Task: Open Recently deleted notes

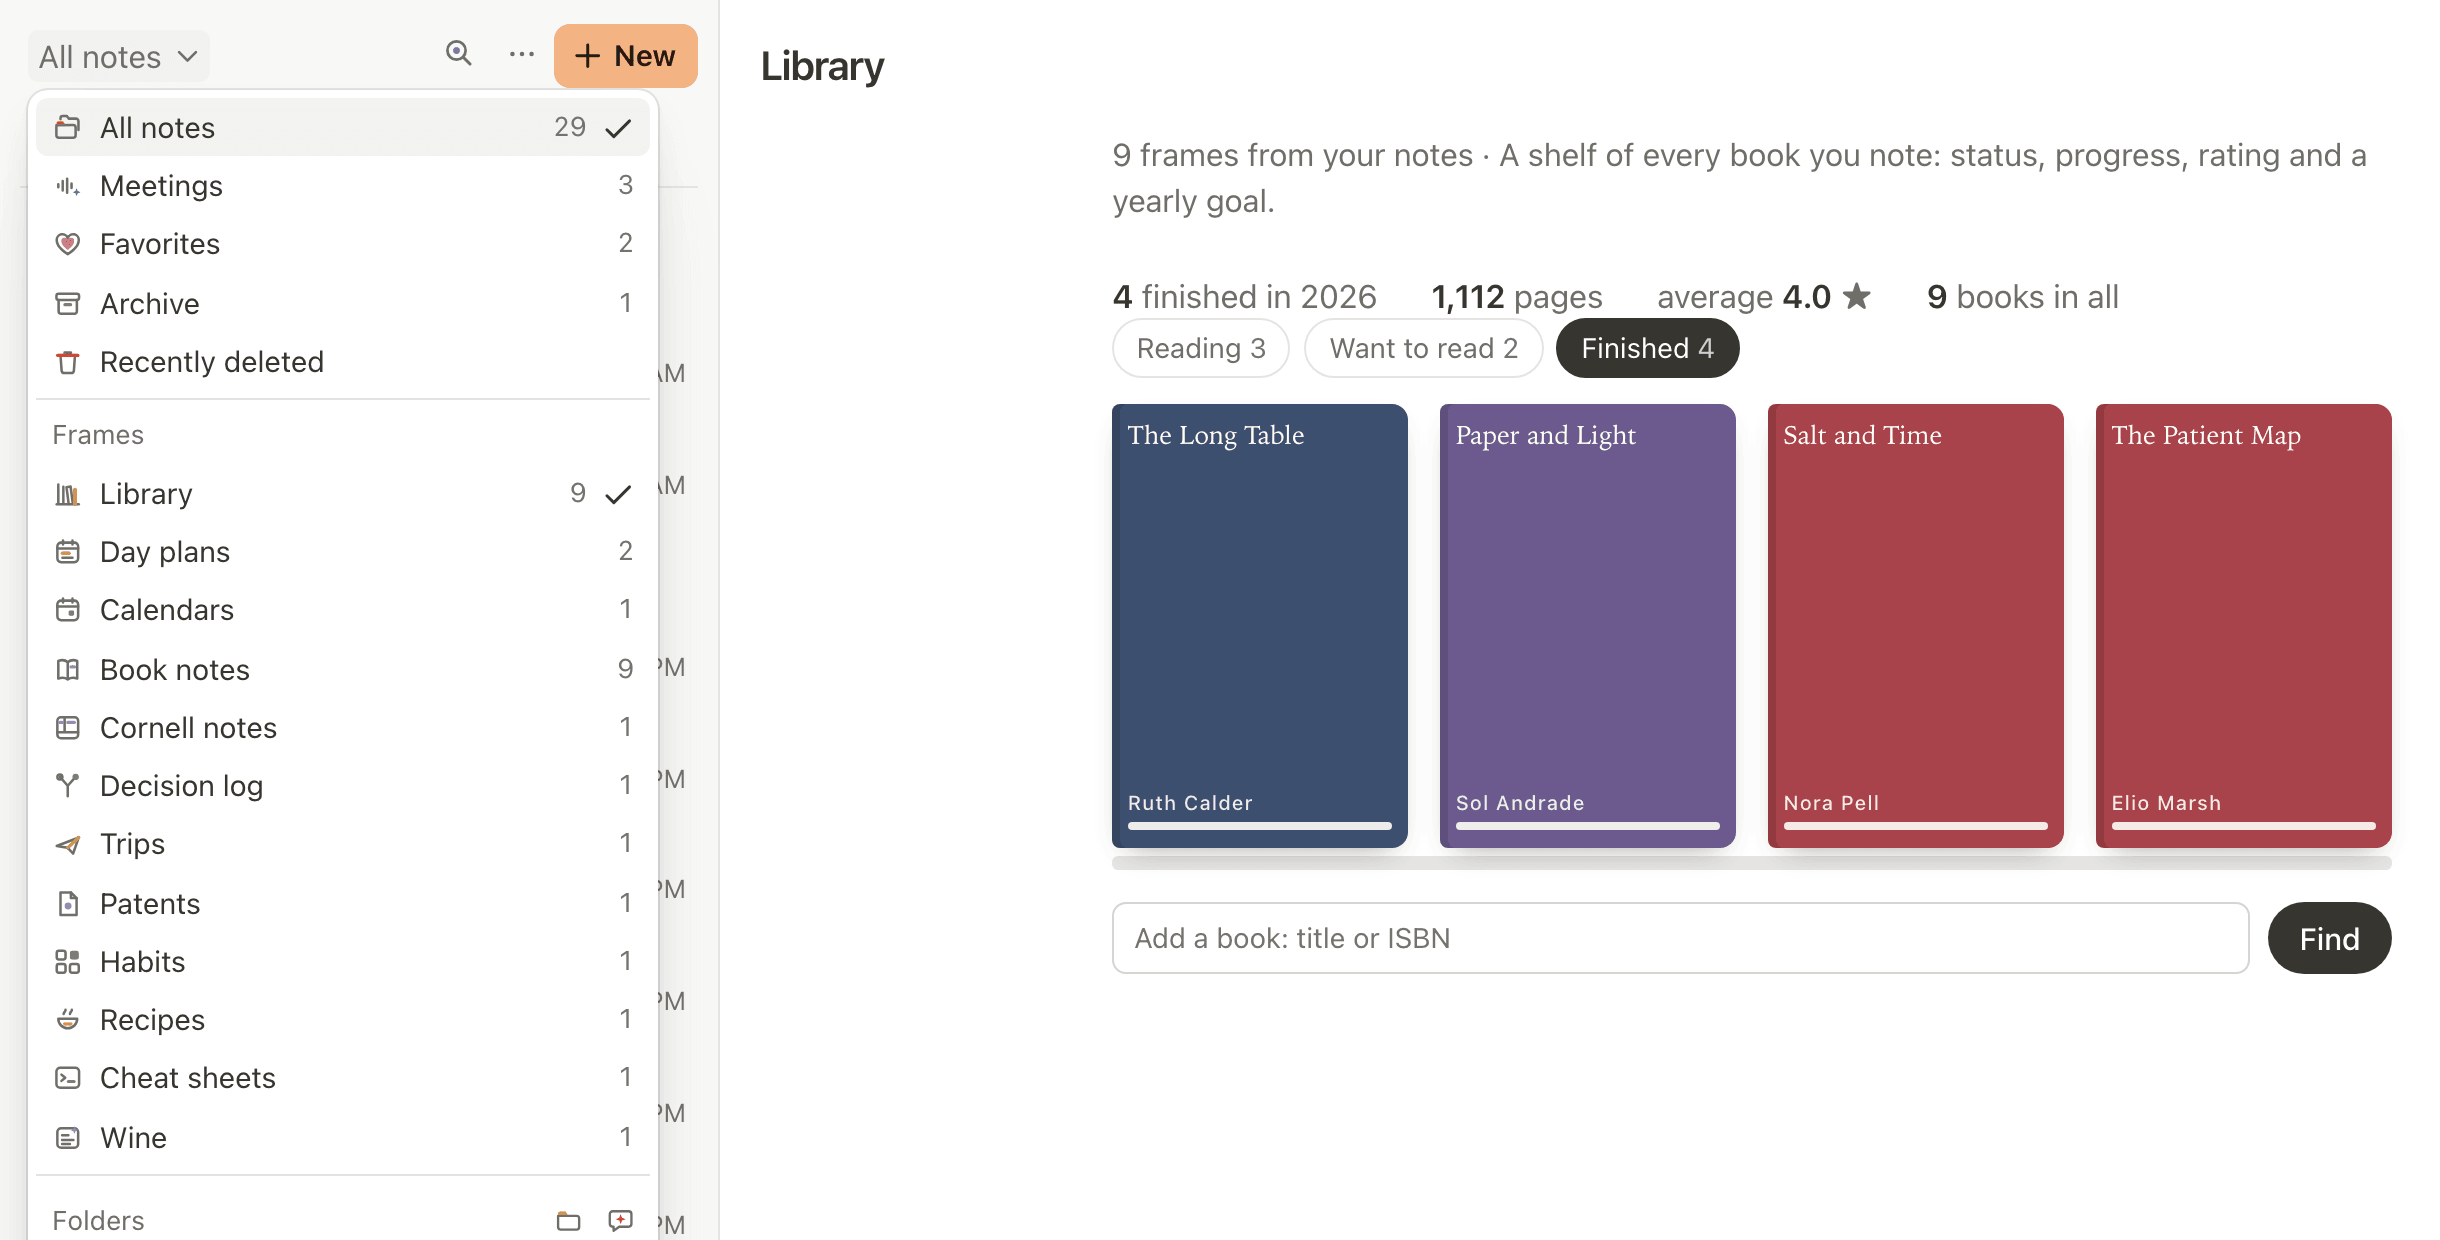Action: (343, 362)
